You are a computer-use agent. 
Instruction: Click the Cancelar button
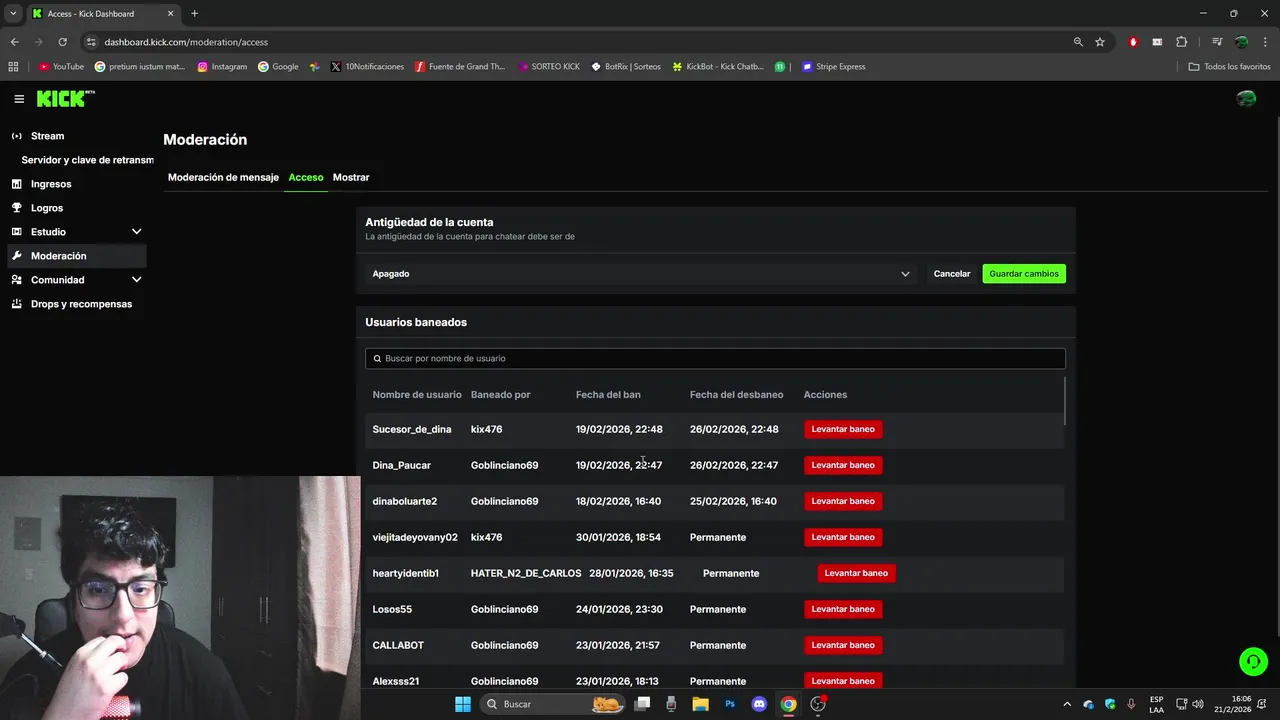(x=952, y=274)
